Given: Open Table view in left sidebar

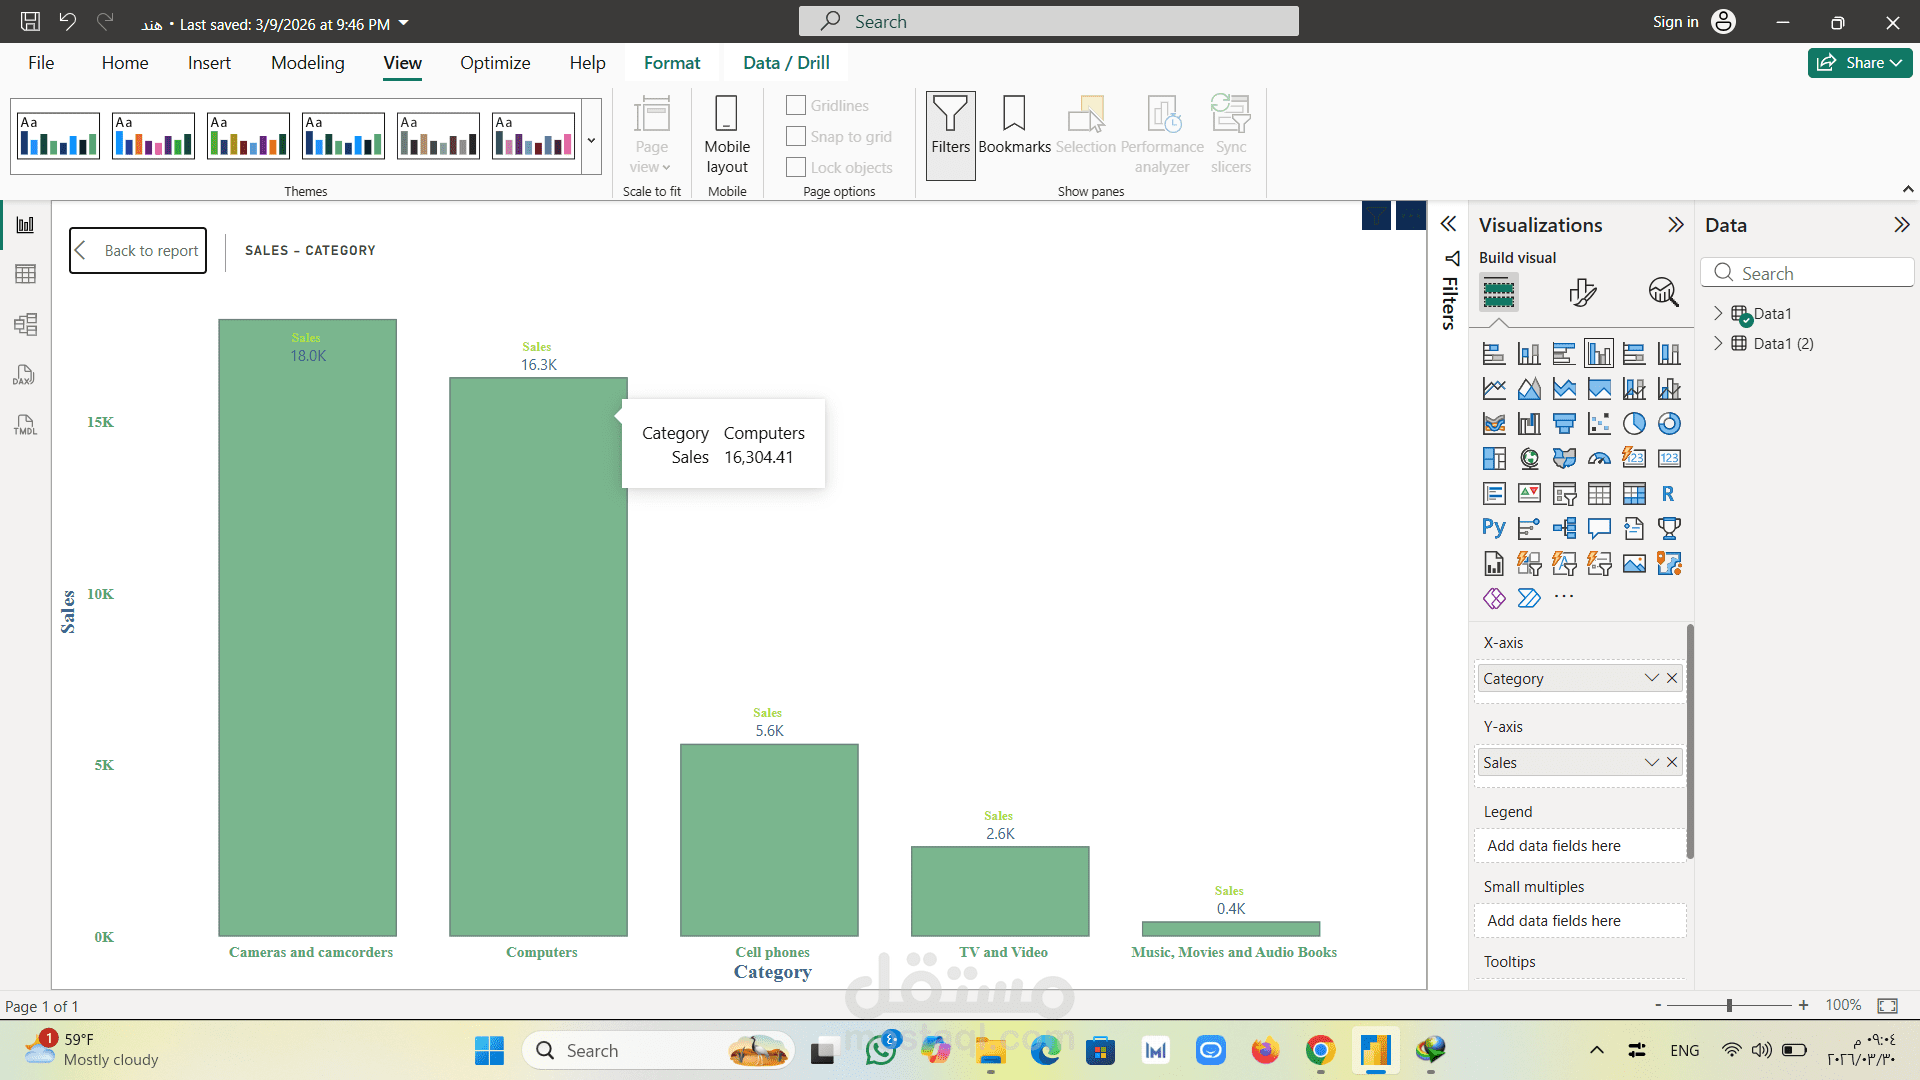Looking at the screenshot, I should [x=26, y=274].
